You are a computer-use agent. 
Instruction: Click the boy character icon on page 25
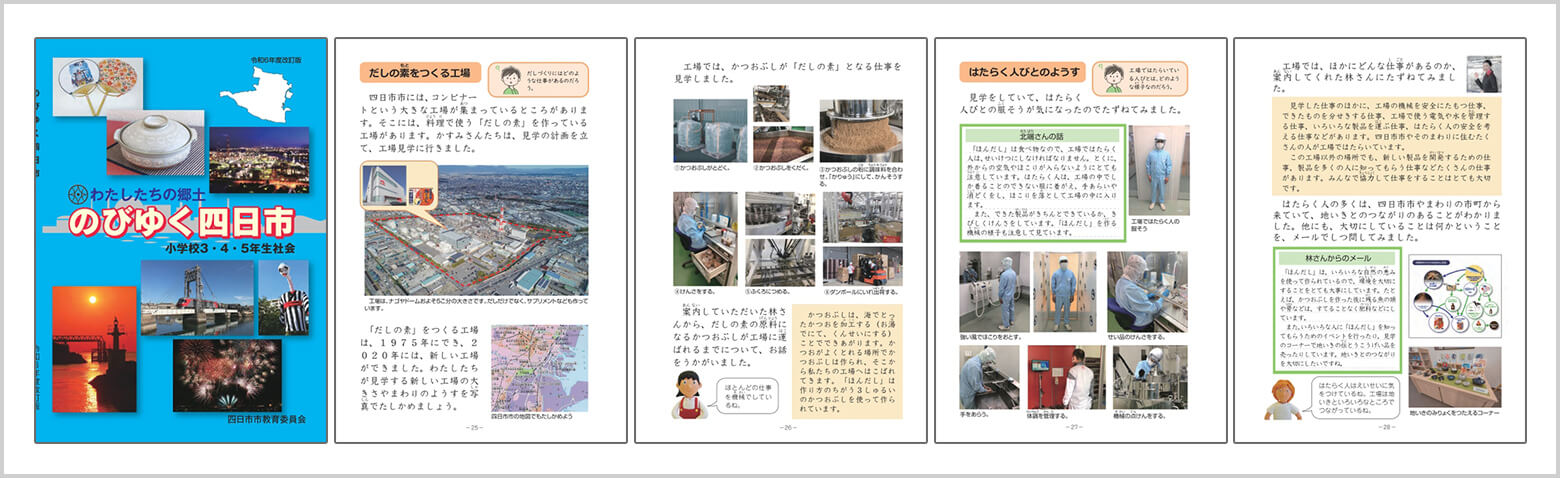(510, 78)
